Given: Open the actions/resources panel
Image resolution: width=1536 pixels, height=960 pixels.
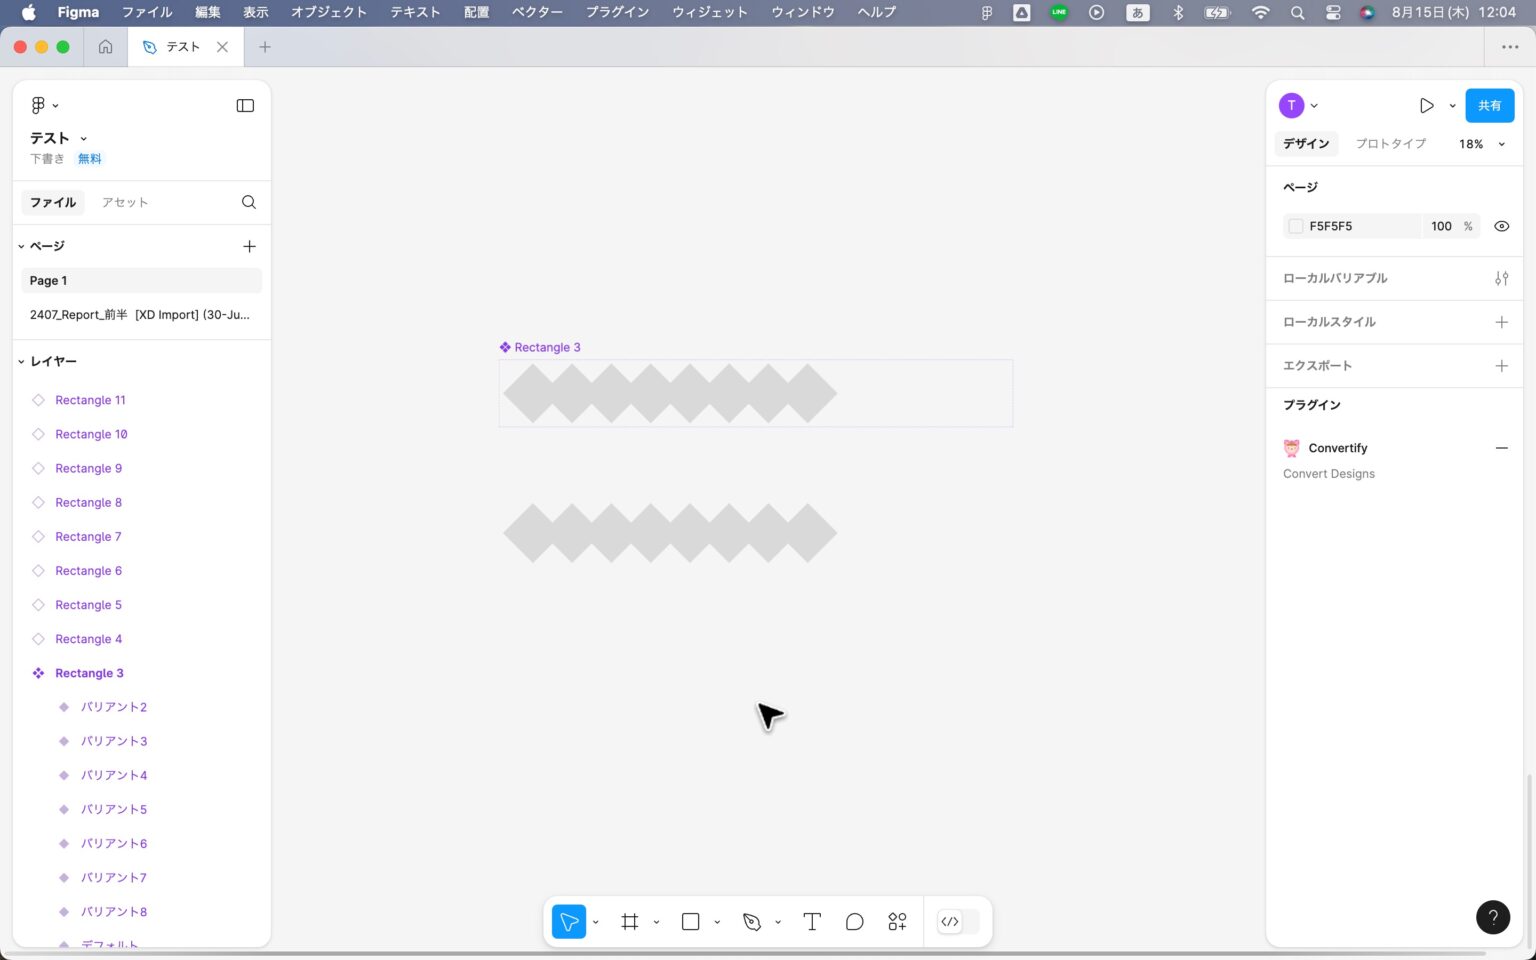Looking at the screenshot, I should coord(896,921).
